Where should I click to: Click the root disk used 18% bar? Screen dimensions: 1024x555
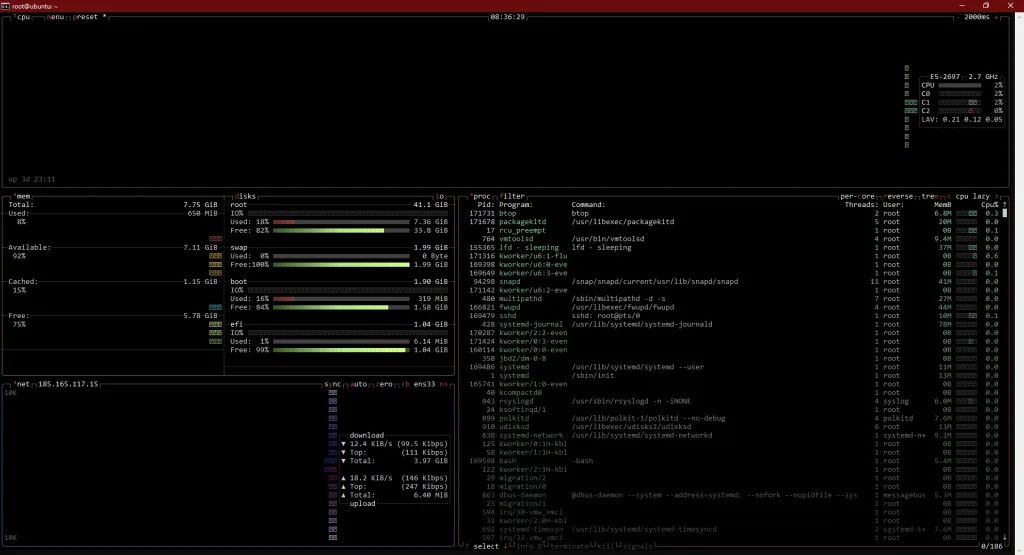click(342, 222)
